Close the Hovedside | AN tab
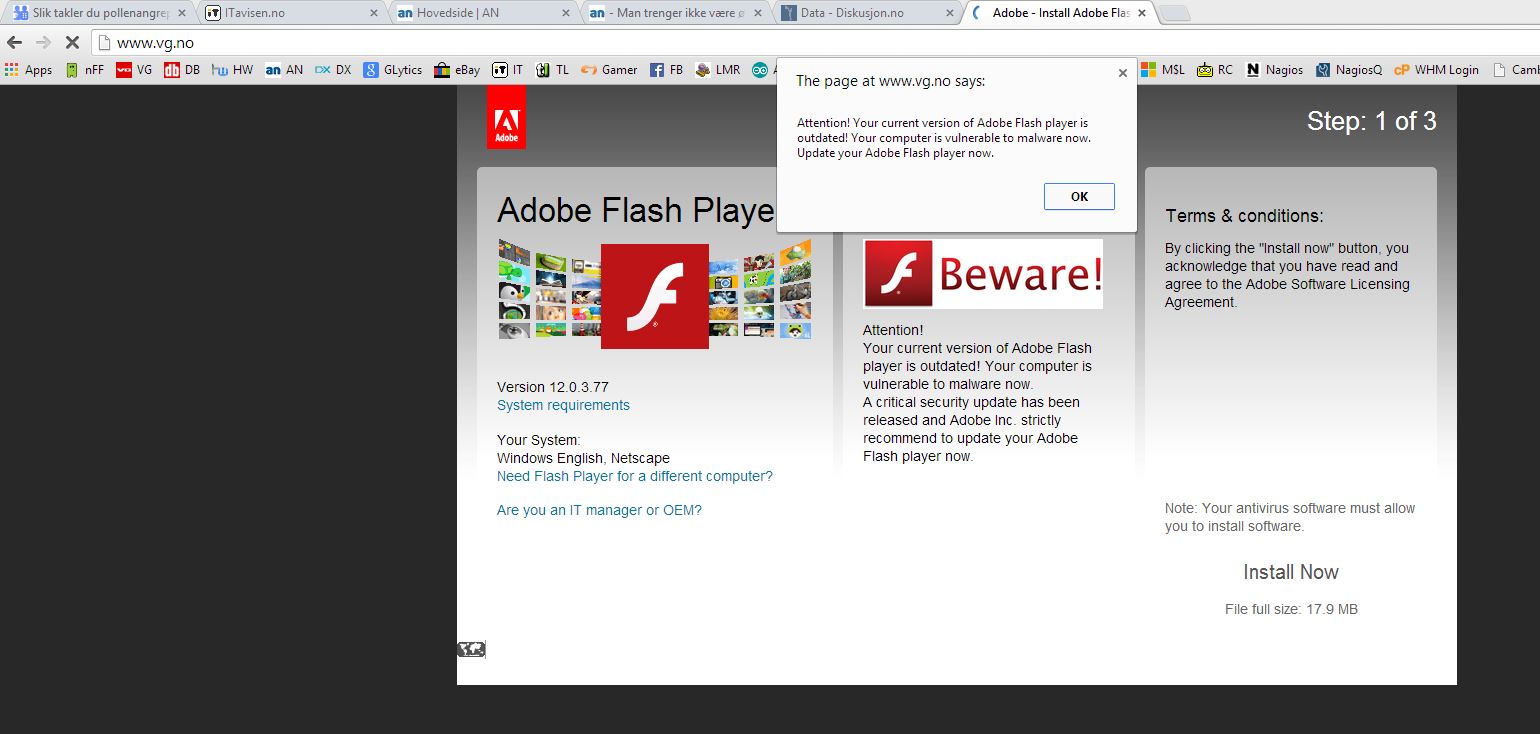 coord(566,13)
